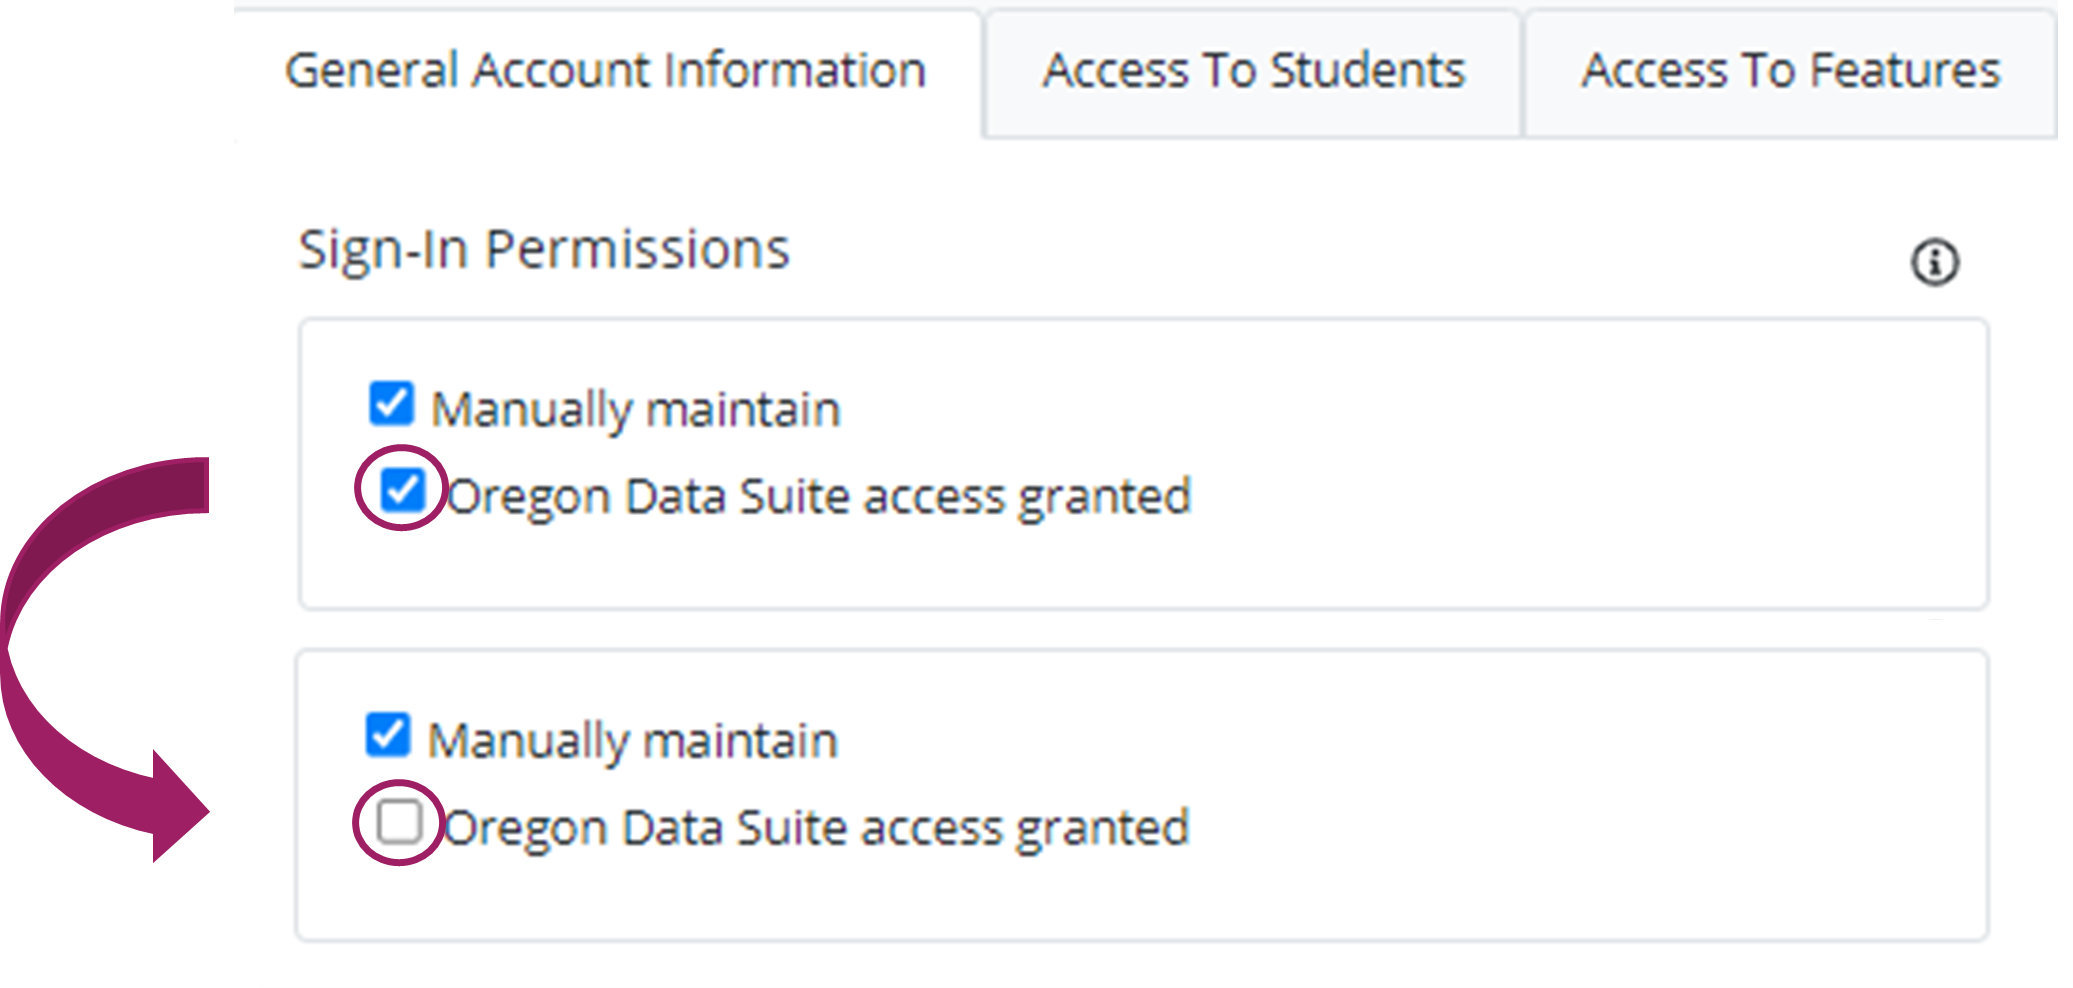2073x988 pixels.
Task: Click the Manually maintain label text
Action: pos(633,405)
